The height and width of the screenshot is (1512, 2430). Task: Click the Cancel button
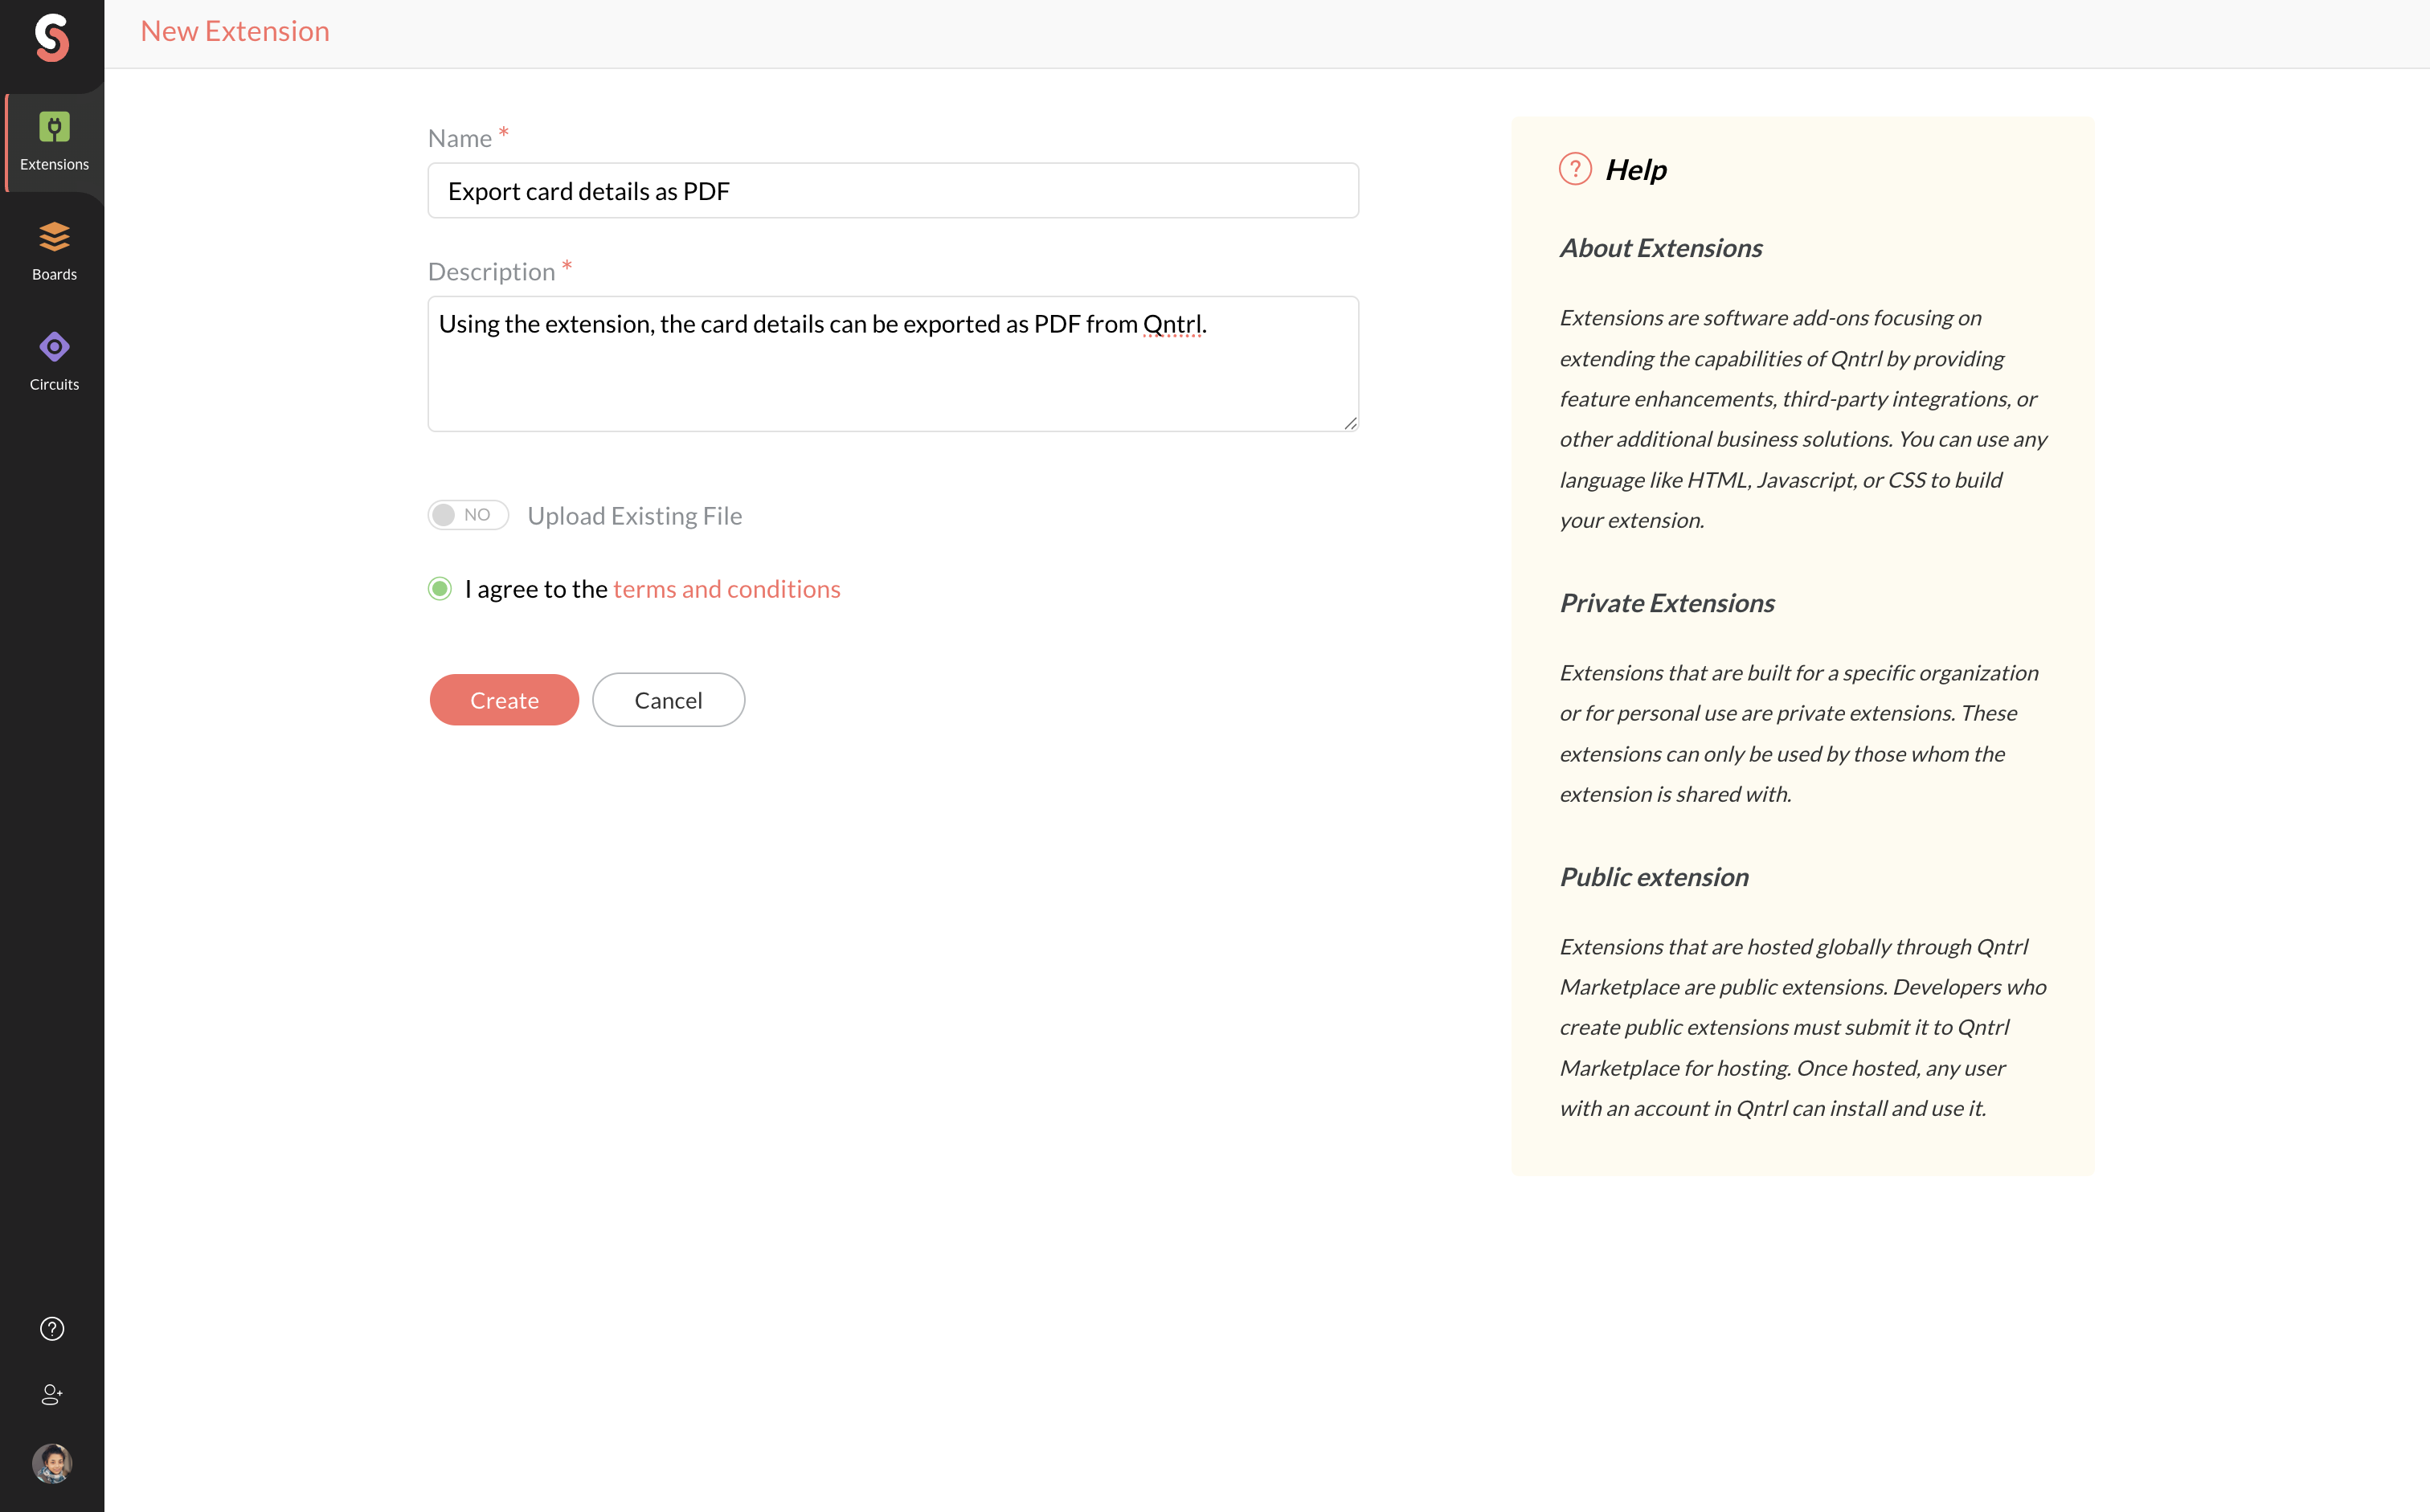[668, 700]
